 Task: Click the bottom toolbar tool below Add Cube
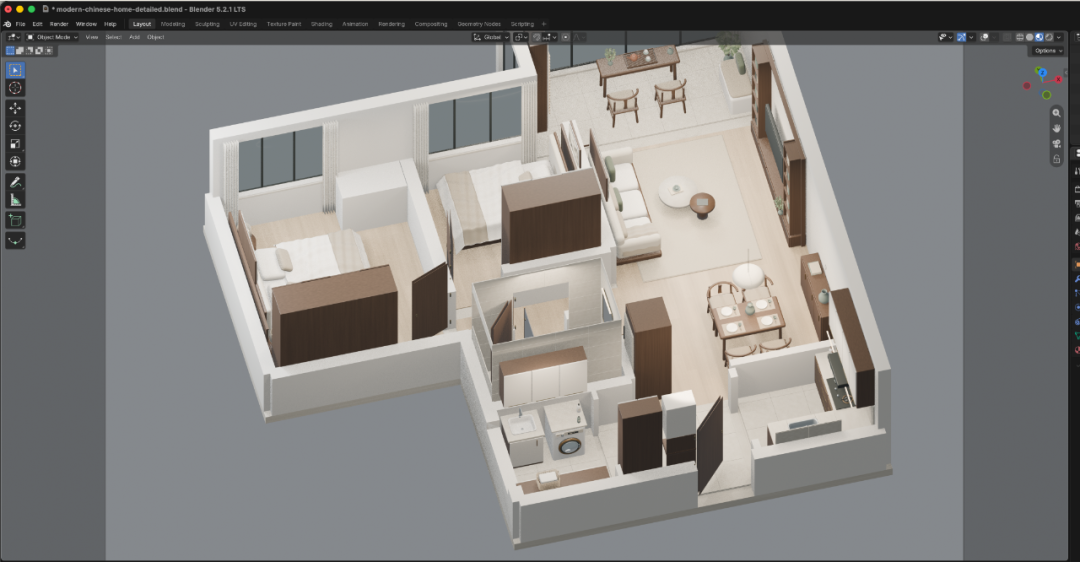click(x=15, y=241)
